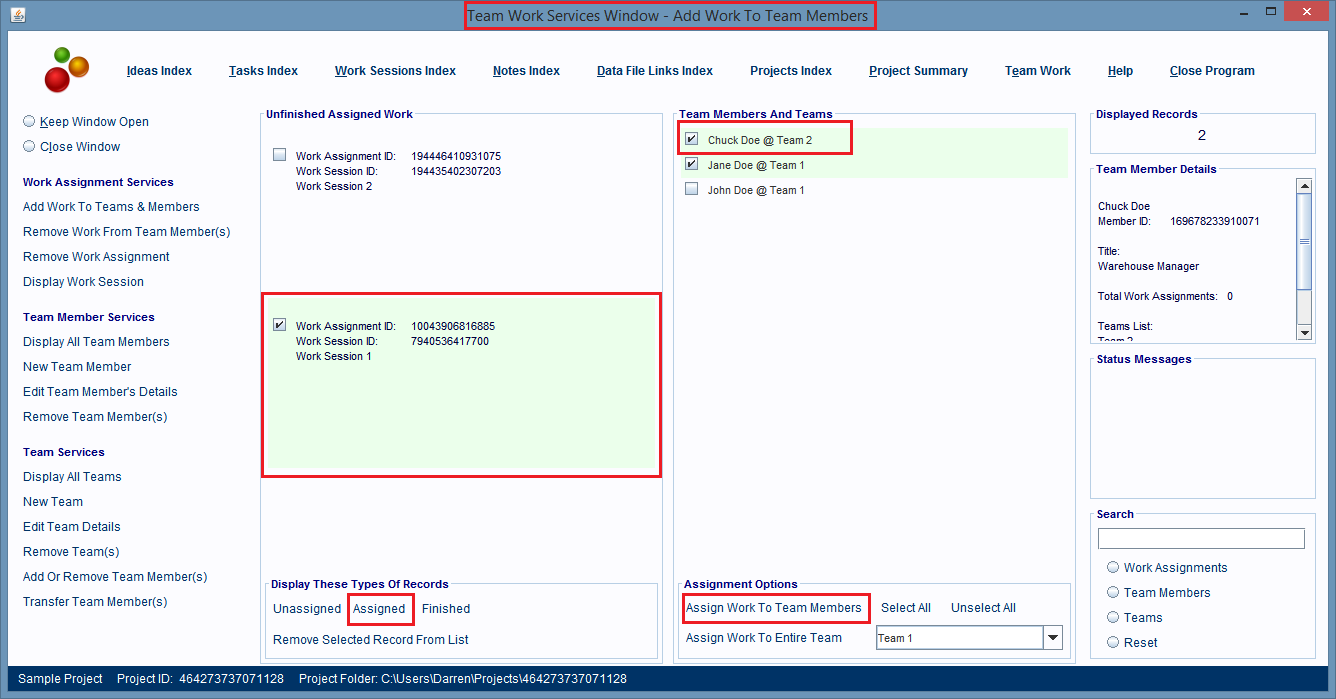Screen dimensions: 1336x699
Task: Click Add Or Remove Team Member(s)
Action: click(115, 577)
